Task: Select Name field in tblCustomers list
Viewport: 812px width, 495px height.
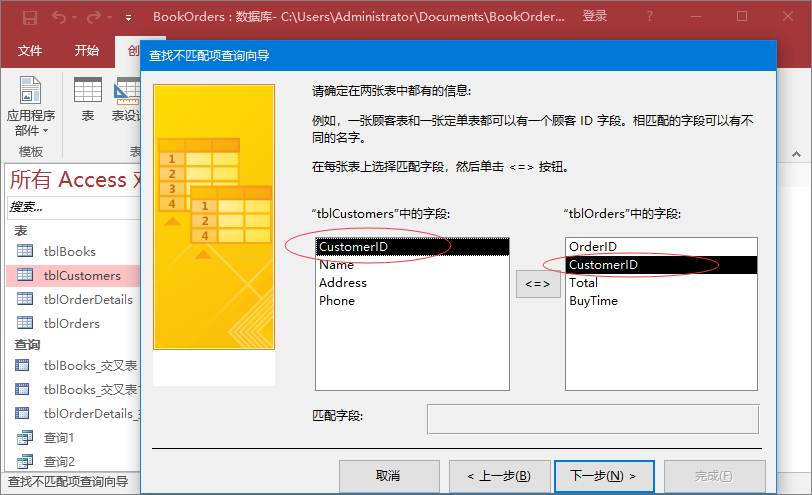Action: (x=337, y=265)
